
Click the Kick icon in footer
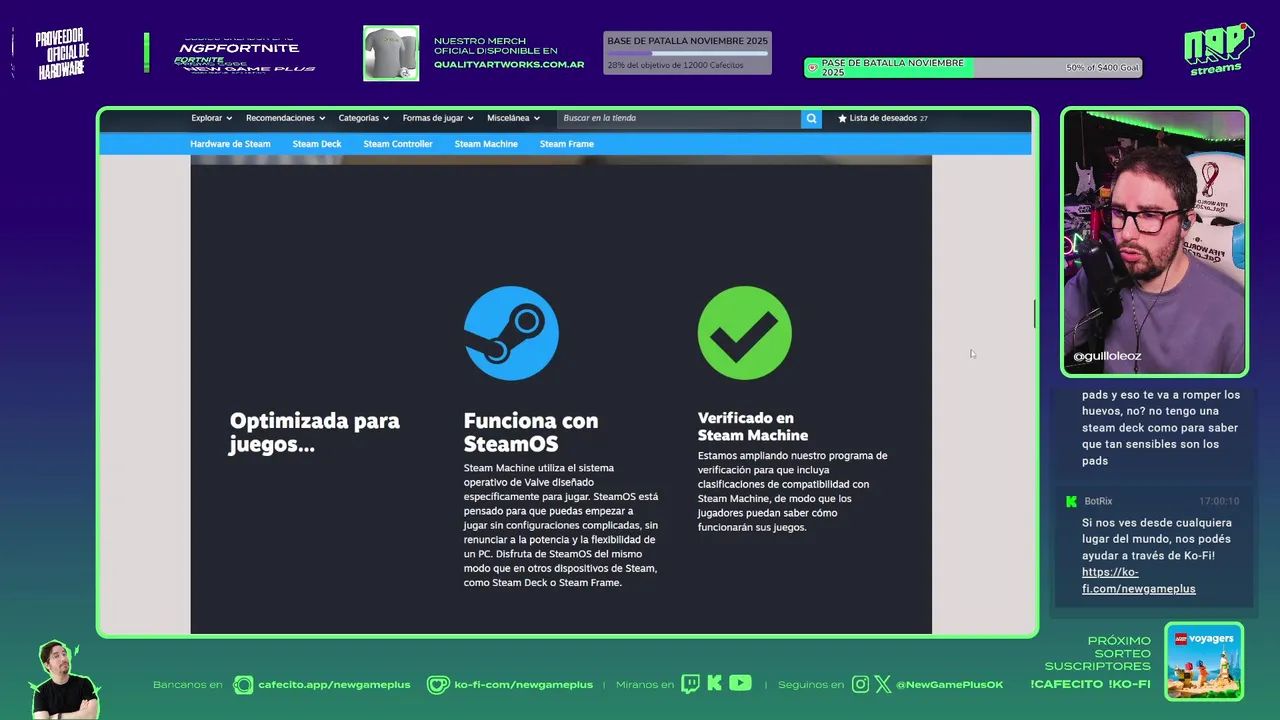click(x=715, y=684)
